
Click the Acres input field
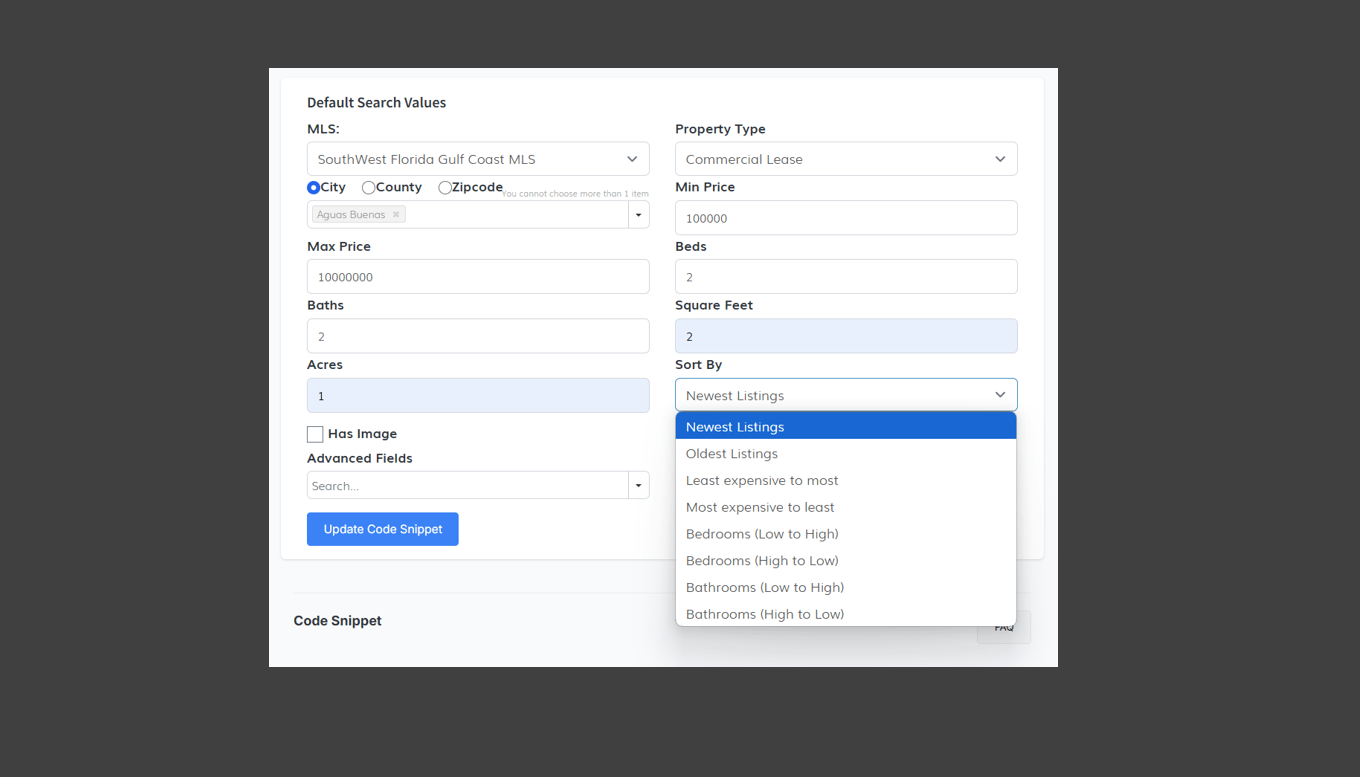[x=478, y=396]
